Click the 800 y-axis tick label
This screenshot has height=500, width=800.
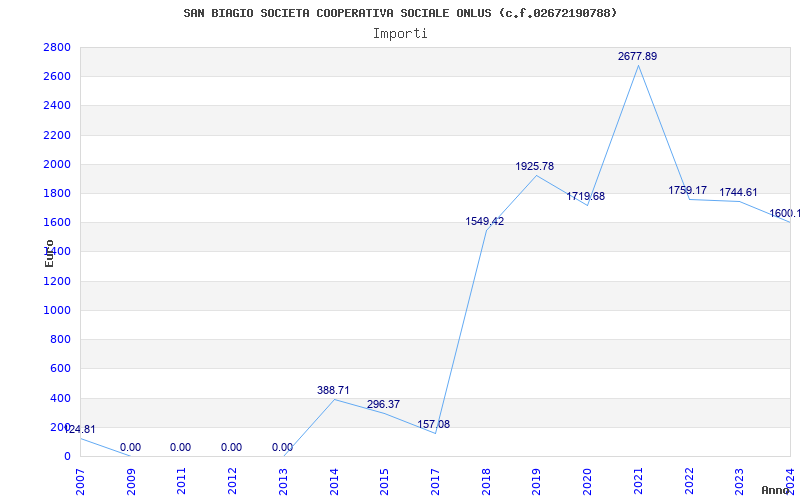[60, 339]
